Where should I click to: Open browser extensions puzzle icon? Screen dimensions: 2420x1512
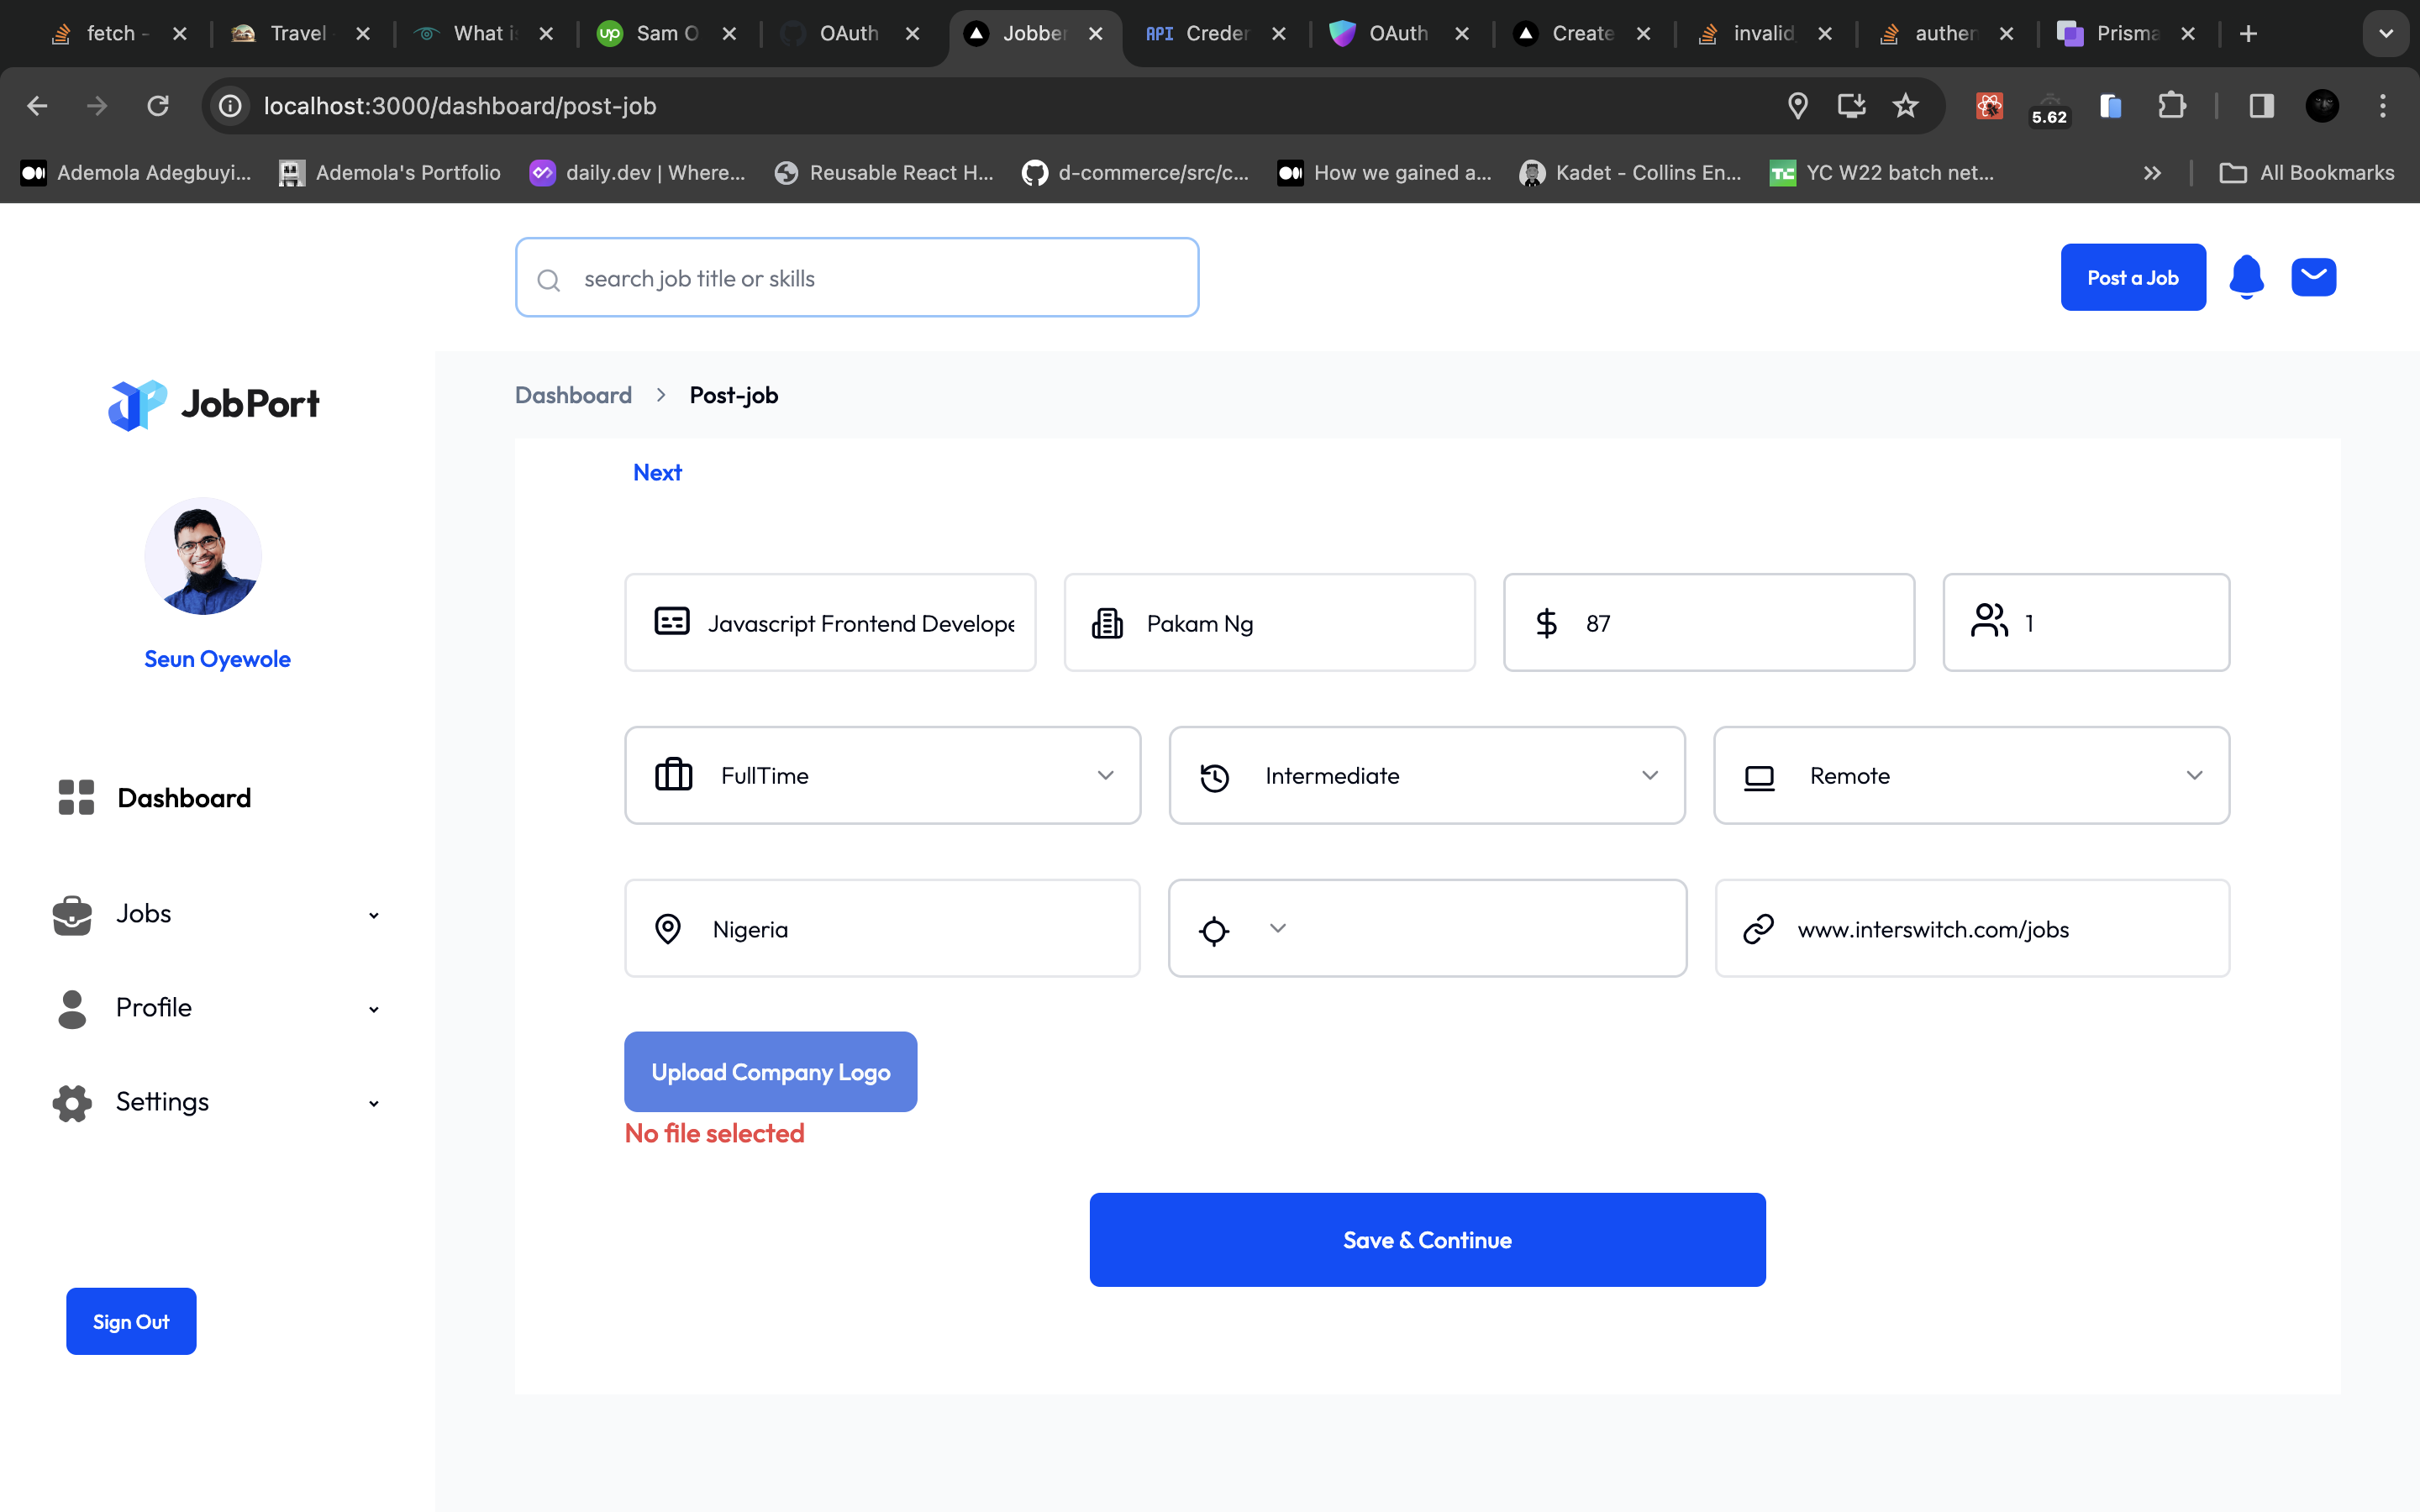pos(2171,106)
